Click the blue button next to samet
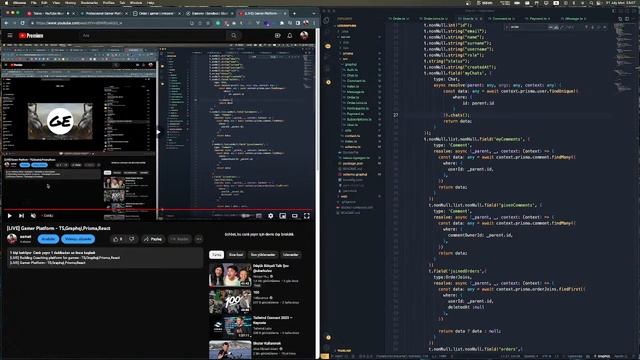Viewport: 640px width, 360px height. pos(48,239)
